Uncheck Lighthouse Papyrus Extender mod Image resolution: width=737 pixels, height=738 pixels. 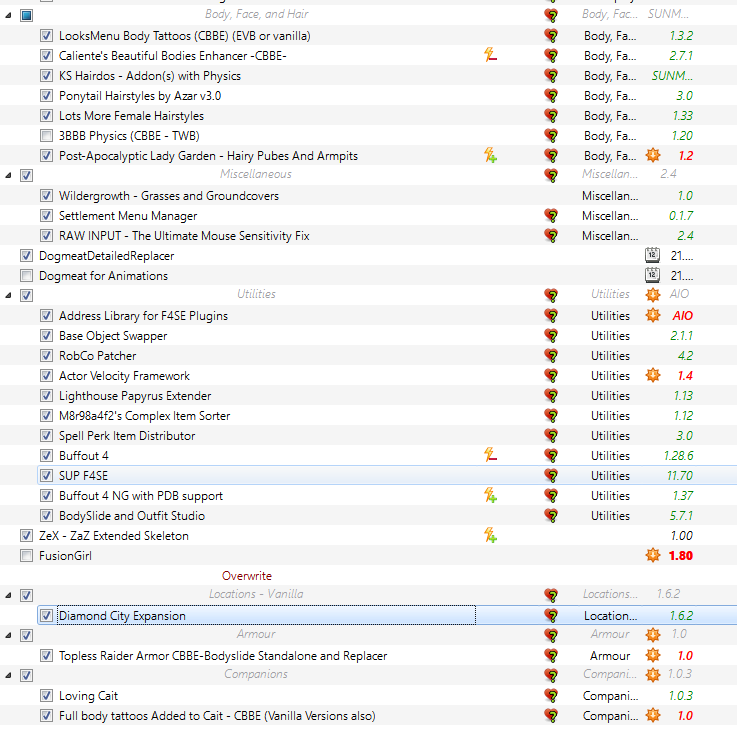pyautogui.click(x=46, y=395)
